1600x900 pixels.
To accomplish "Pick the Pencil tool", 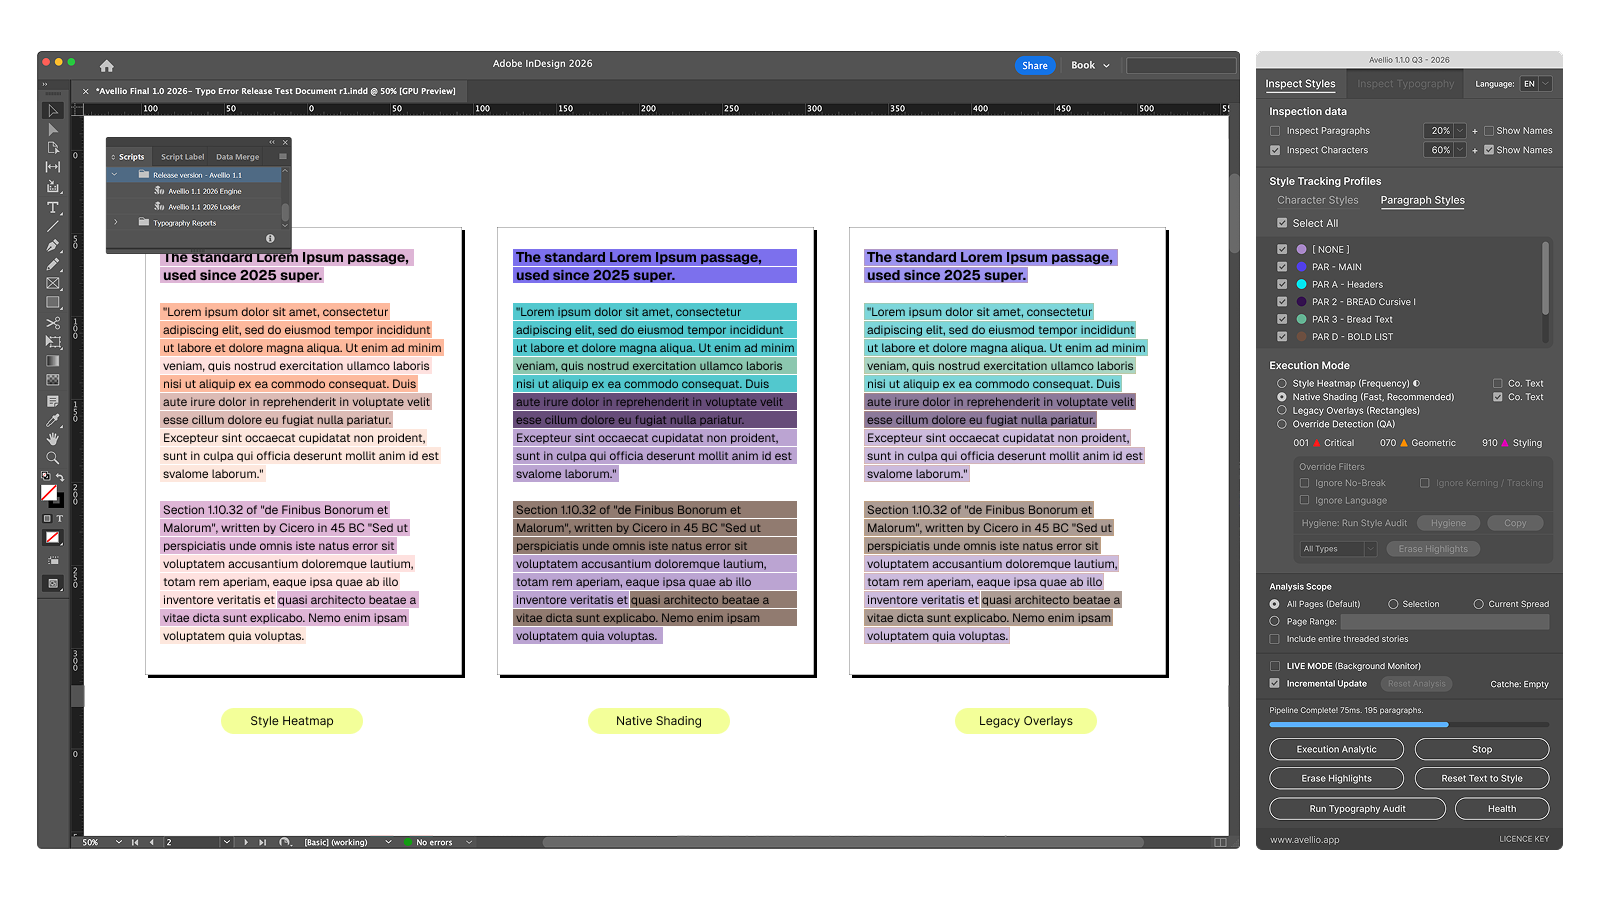I will [x=53, y=264].
